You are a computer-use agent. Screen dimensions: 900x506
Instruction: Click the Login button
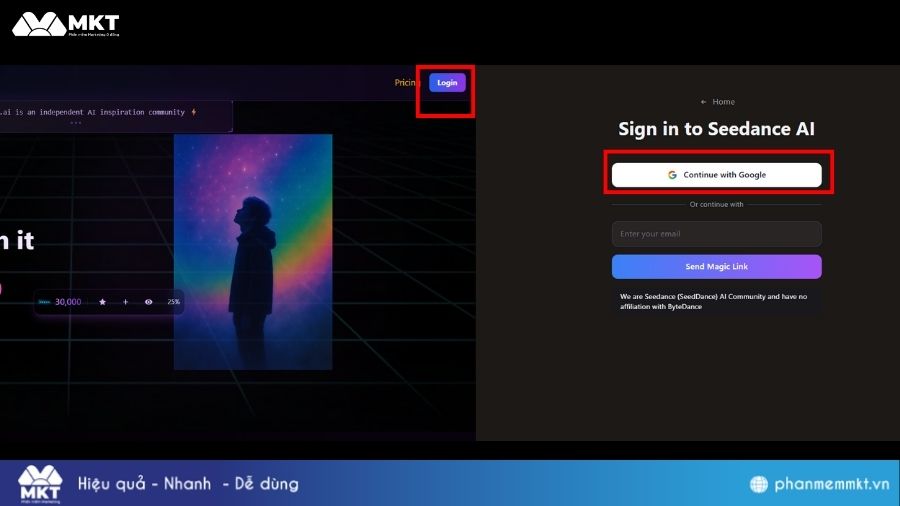click(x=447, y=83)
